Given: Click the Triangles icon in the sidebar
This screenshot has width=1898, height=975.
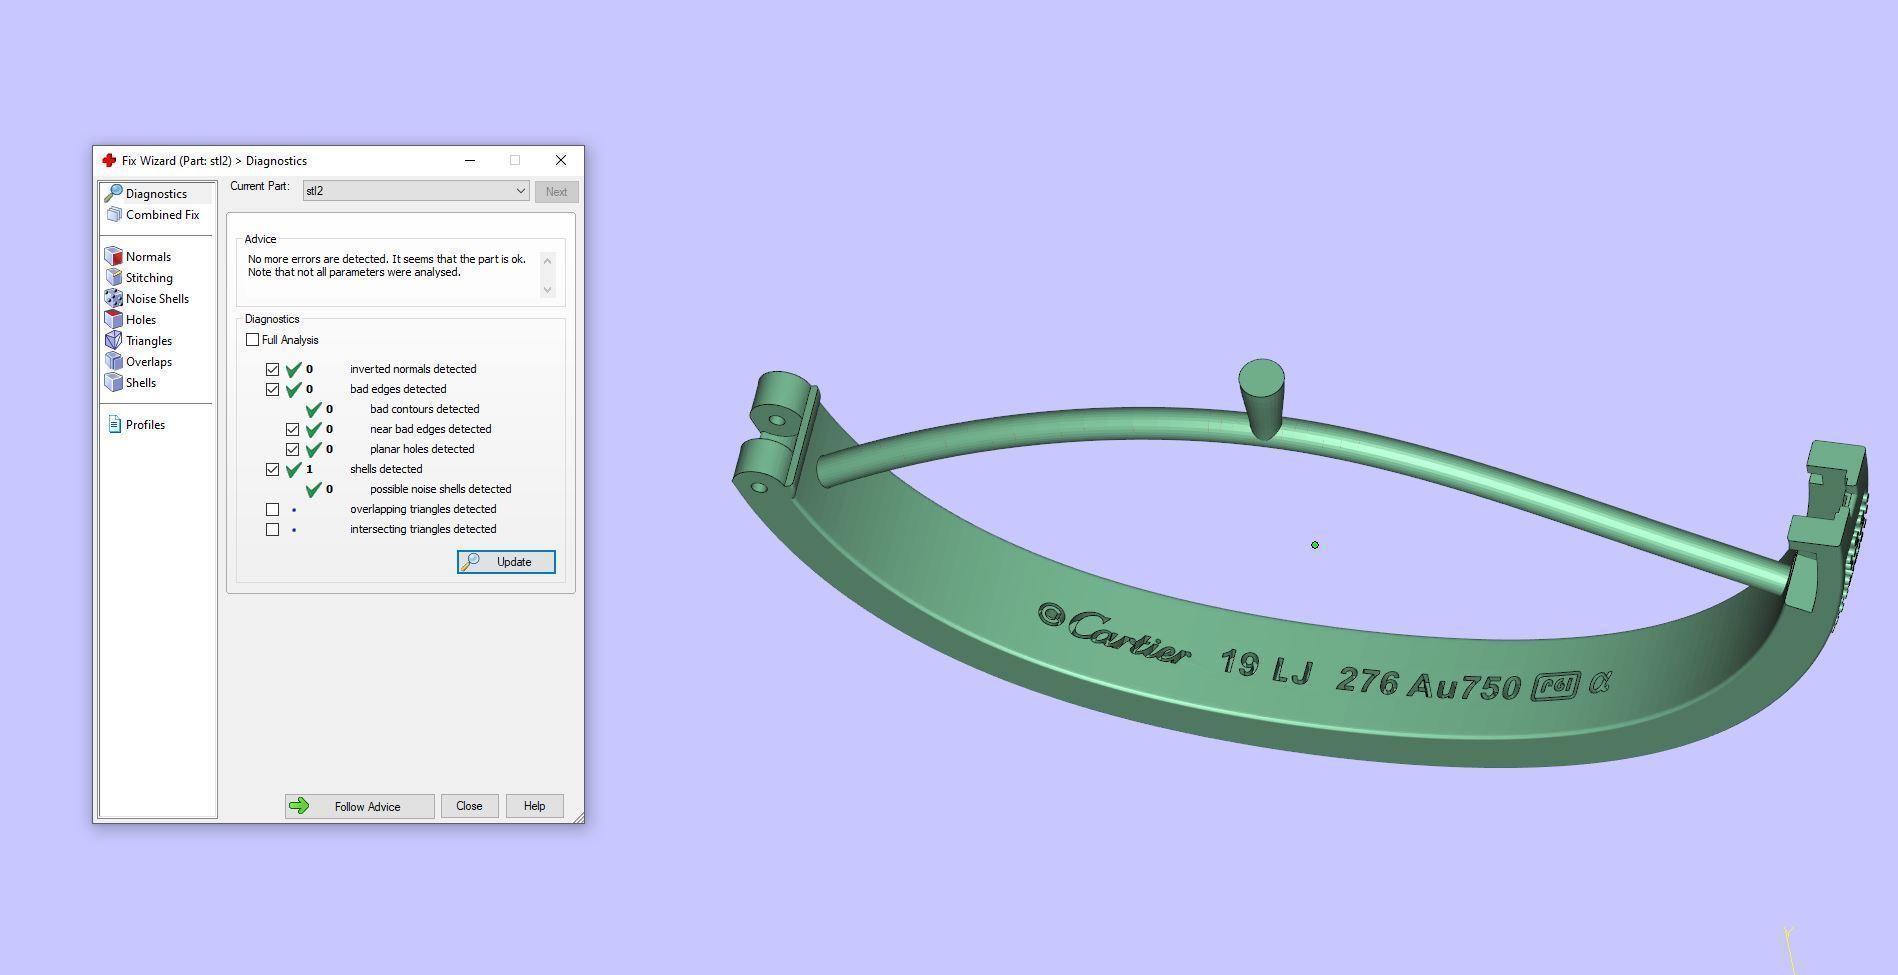Looking at the screenshot, I should [x=114, y=341].
